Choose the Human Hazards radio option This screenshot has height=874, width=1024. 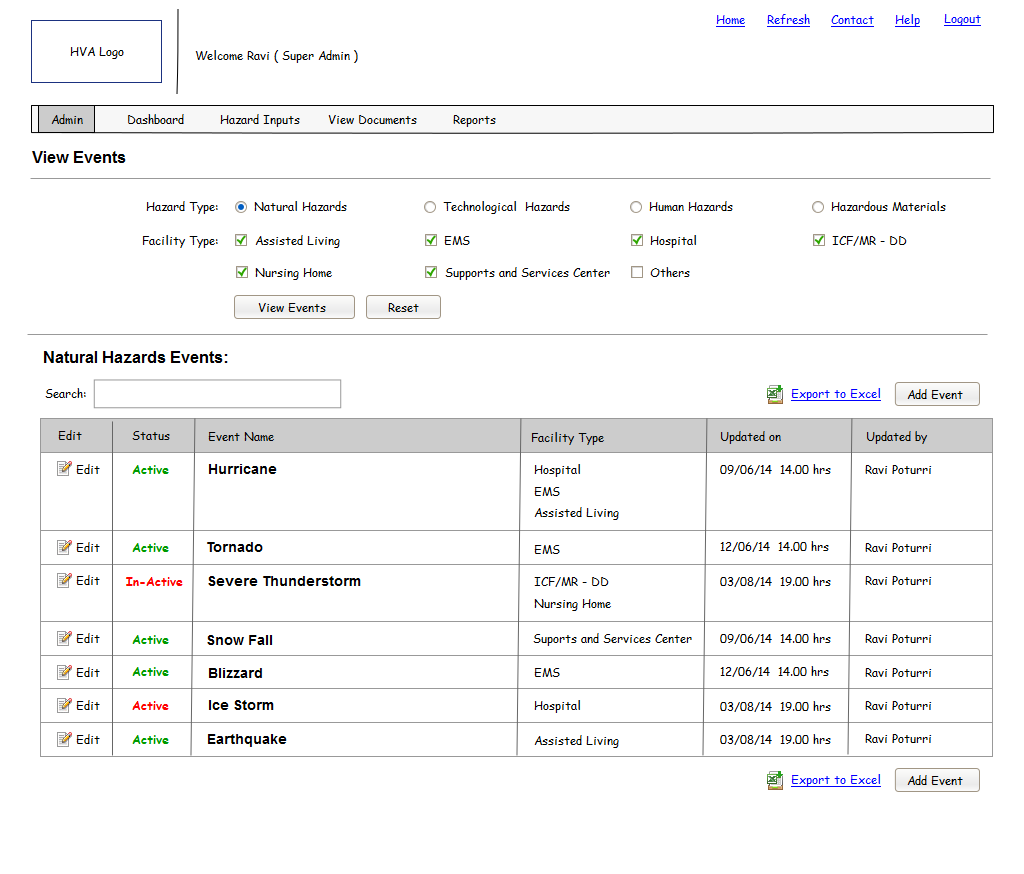click(x=636, y=207)
